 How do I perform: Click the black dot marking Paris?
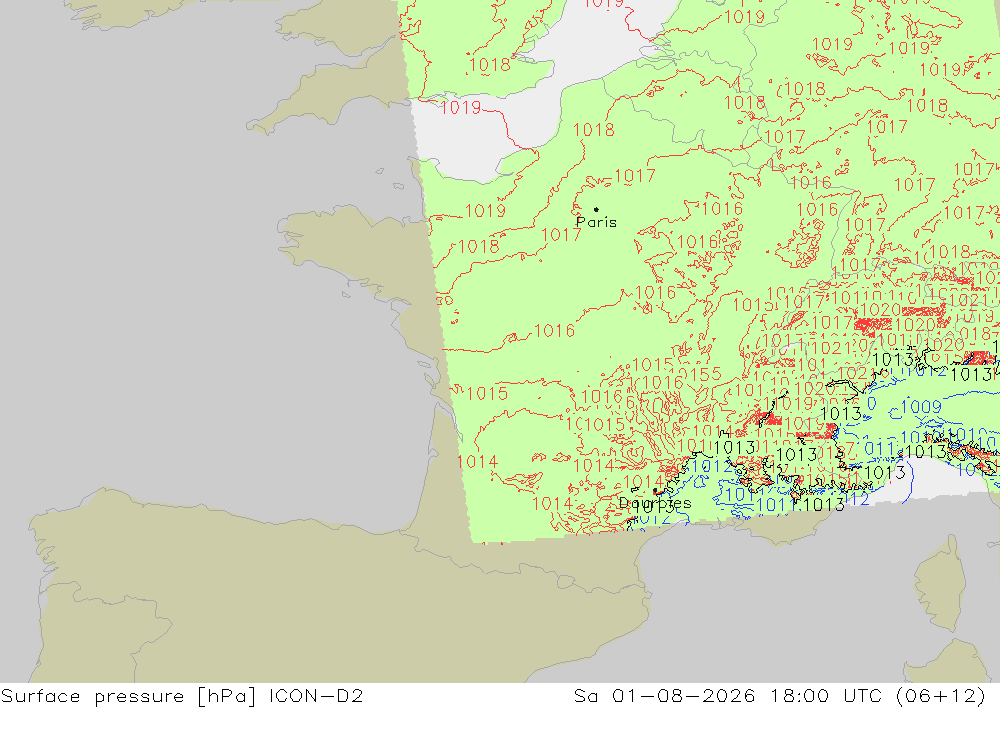[x=596, y=209]
